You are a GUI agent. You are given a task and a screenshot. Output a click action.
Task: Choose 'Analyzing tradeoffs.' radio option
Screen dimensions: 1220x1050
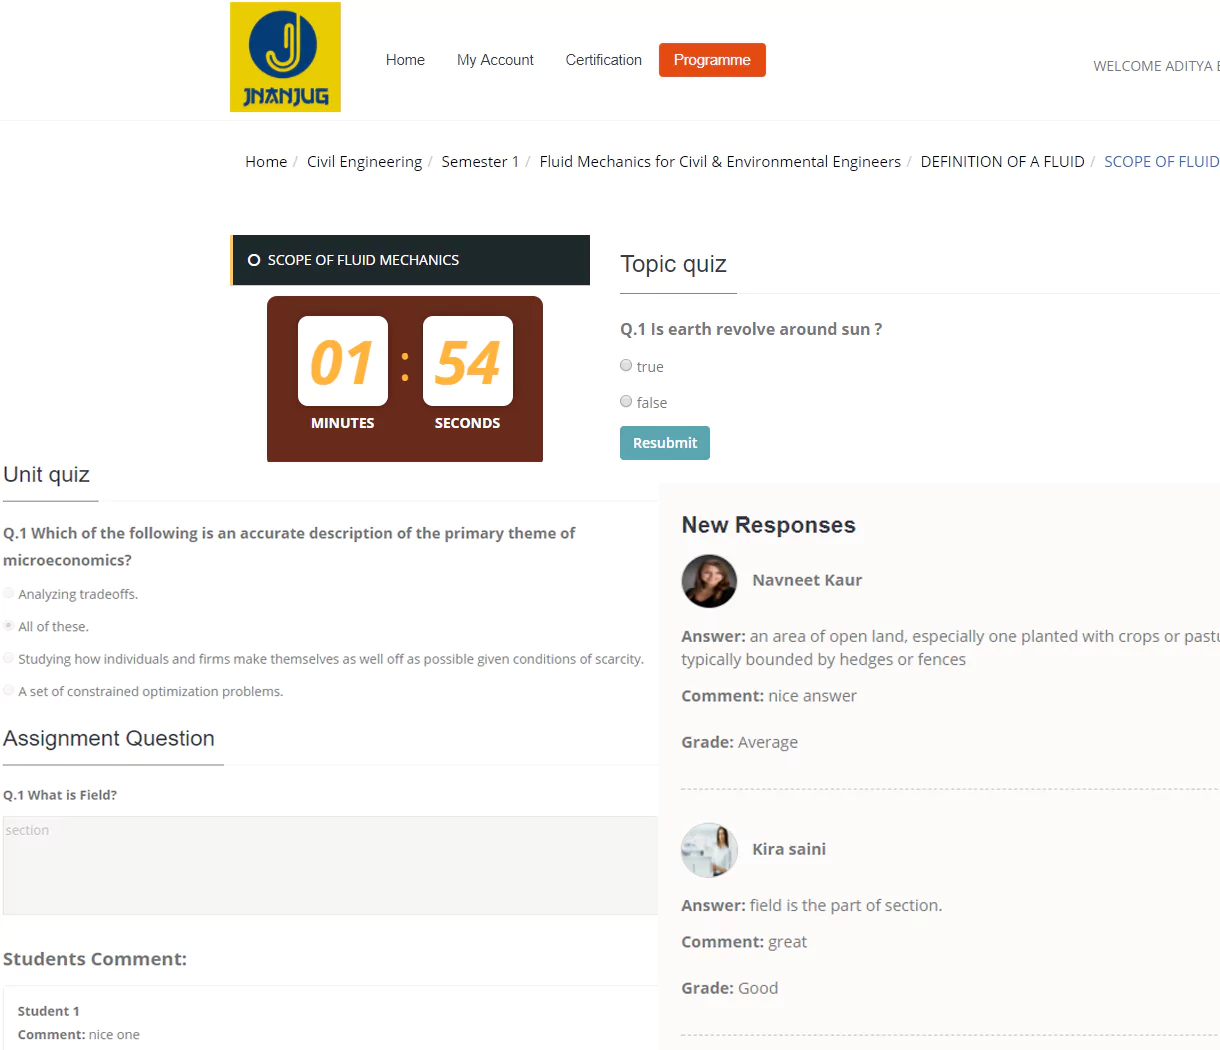point(9,593)
